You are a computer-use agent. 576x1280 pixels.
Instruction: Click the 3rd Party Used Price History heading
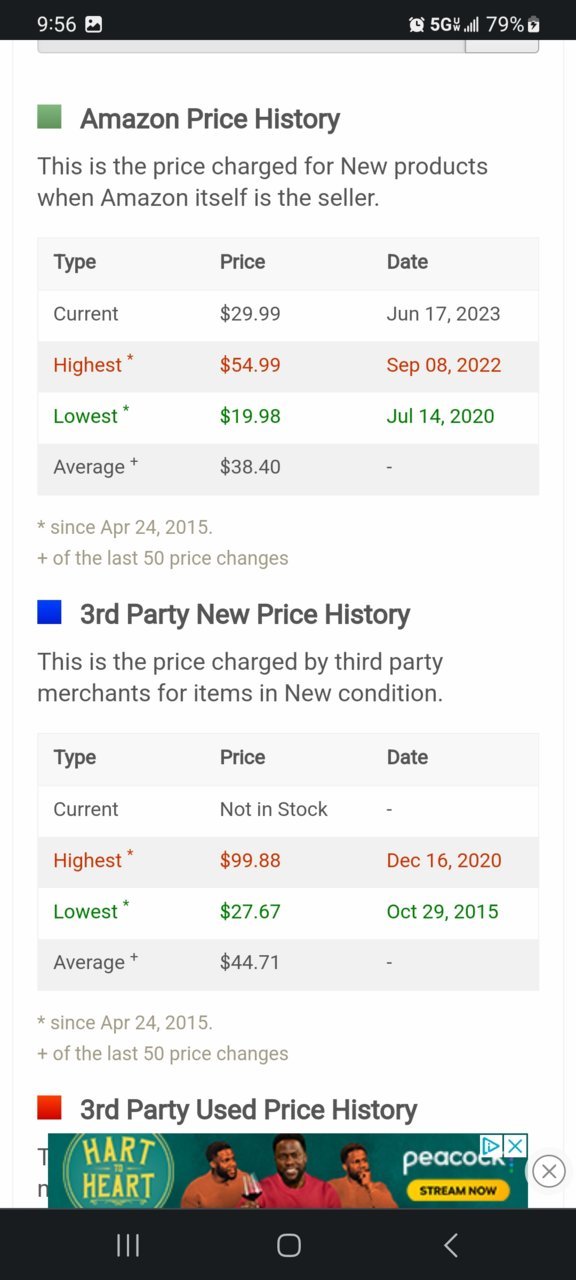248,1109
